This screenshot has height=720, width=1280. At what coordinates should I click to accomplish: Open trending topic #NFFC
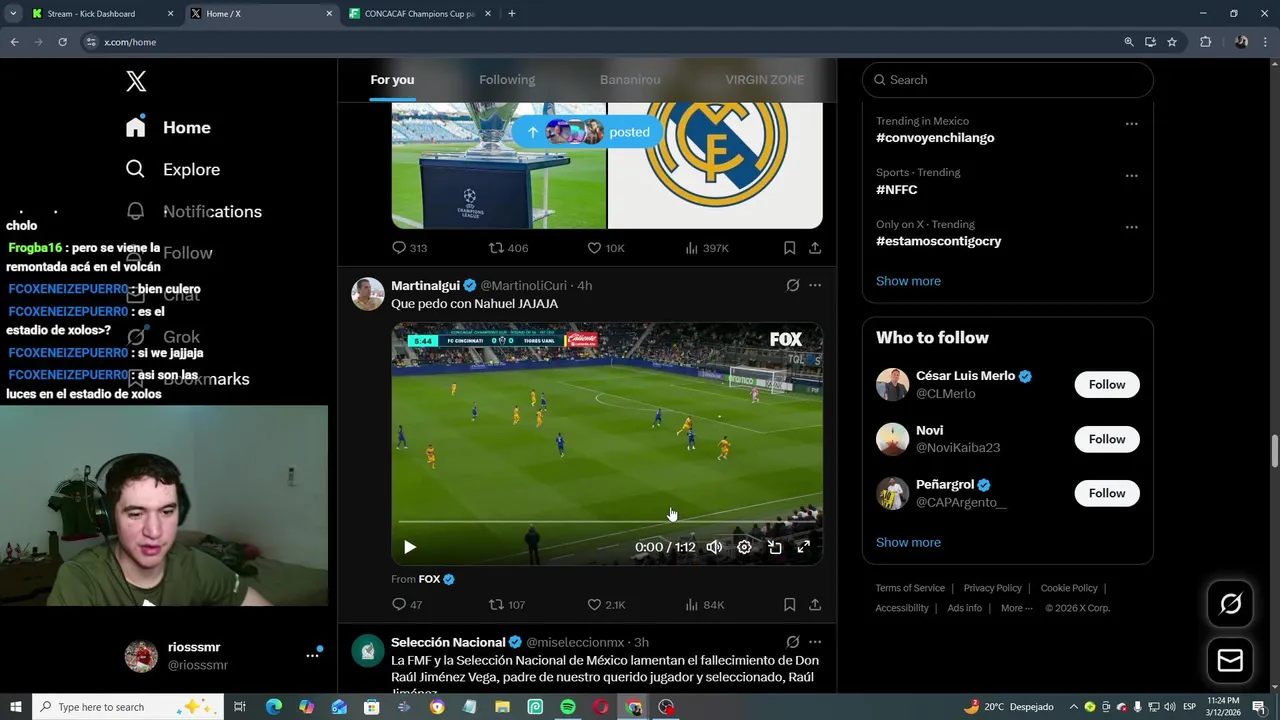pyautogui.click(x=896, y=190)
